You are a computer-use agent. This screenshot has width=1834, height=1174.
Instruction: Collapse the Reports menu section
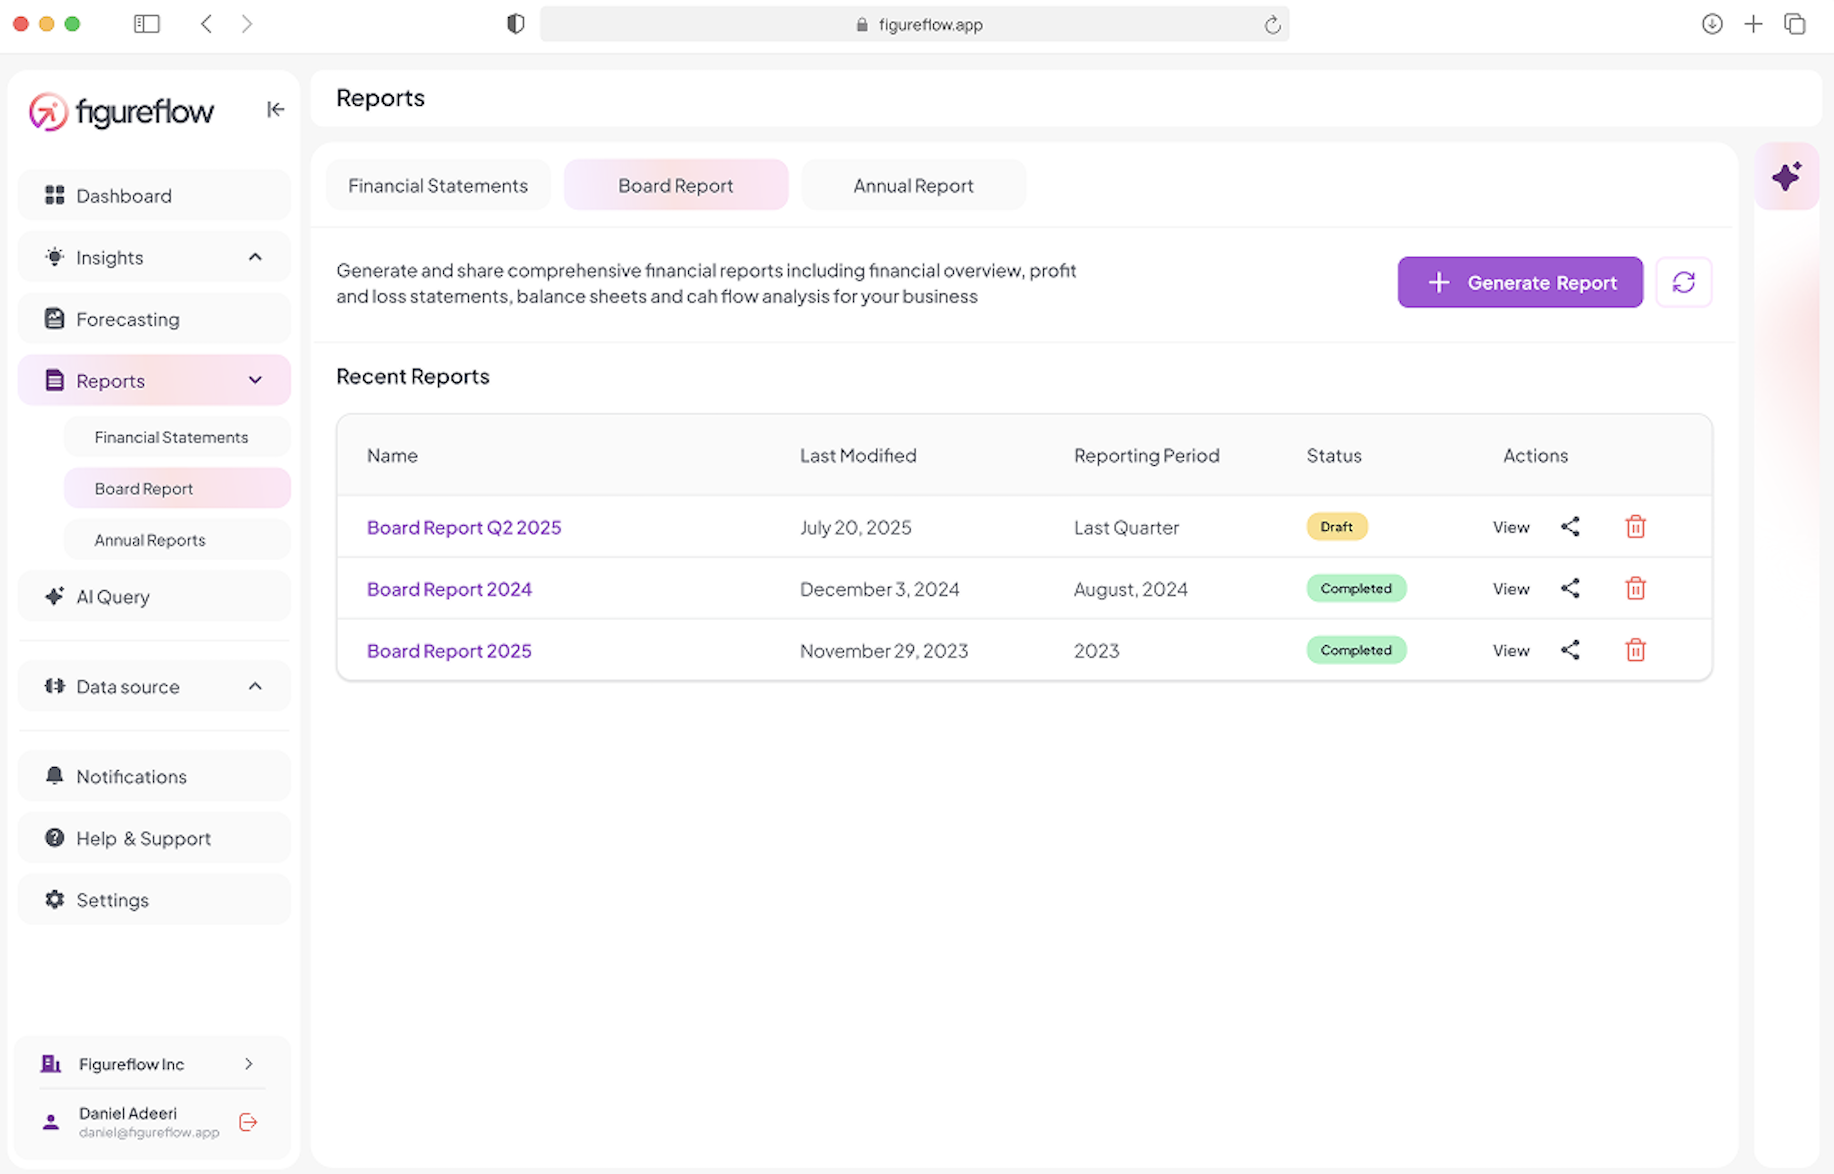(x=255, y=381)
